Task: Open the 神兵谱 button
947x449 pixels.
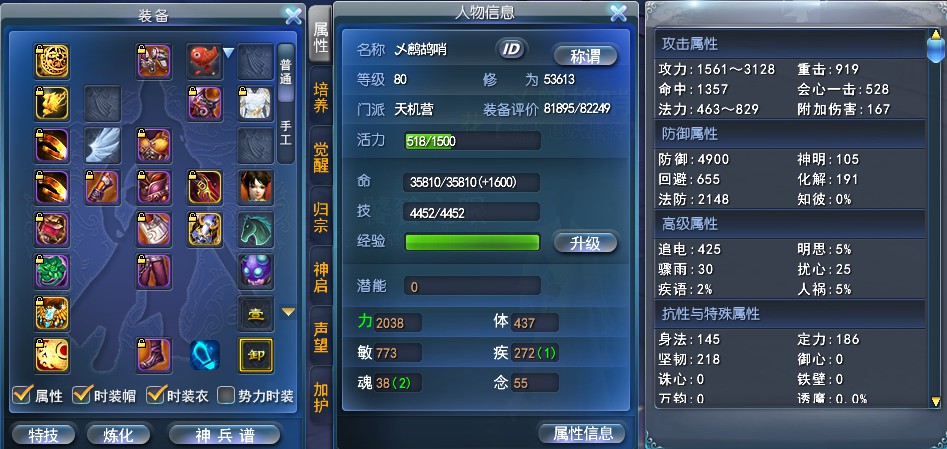Action: click(x=225, y=434)
